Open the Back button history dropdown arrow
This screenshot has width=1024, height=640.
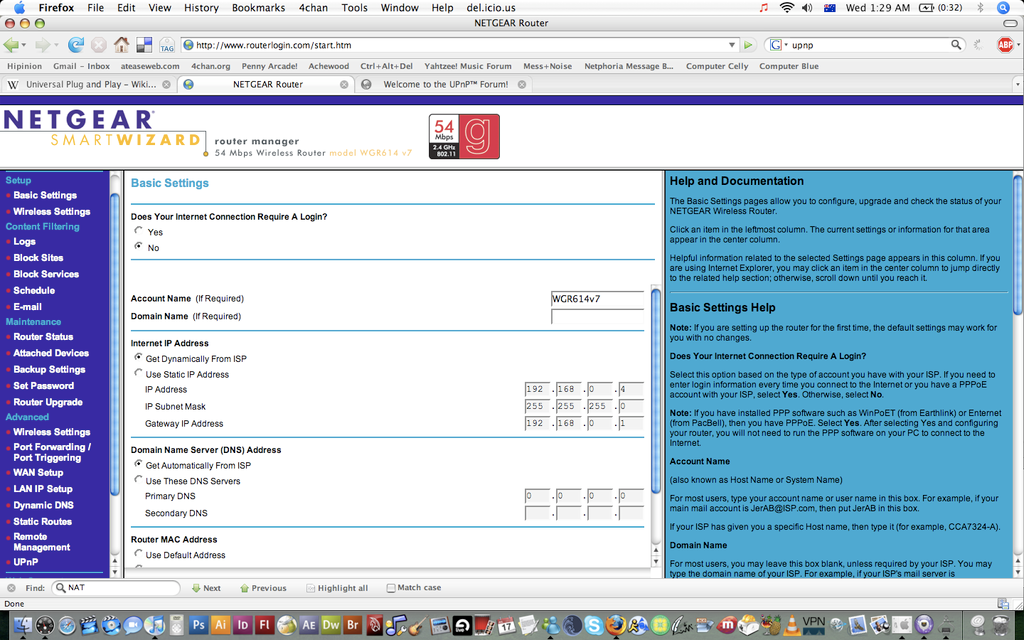point(24,45)
